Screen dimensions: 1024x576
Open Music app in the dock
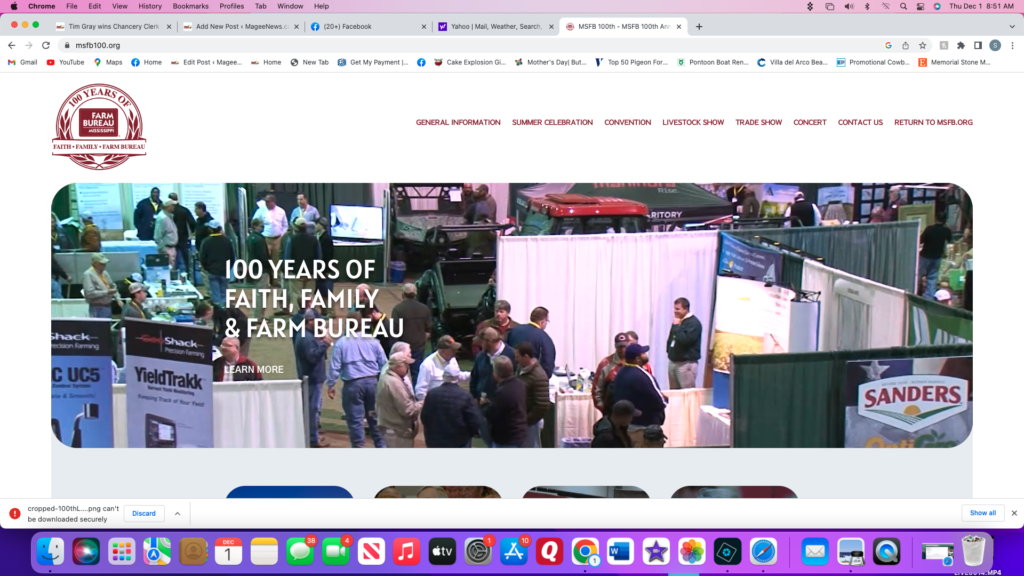tap(406, 551)
